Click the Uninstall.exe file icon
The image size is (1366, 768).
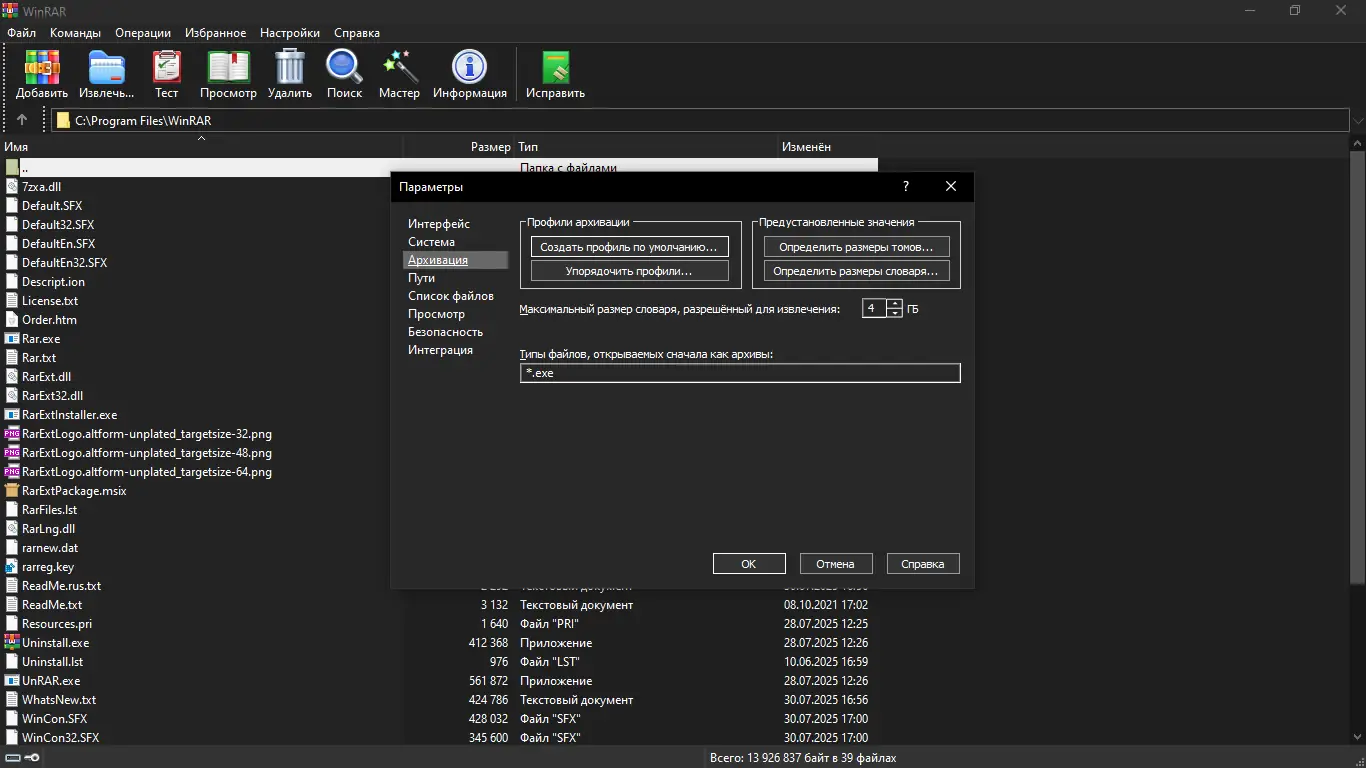point(12,643)
